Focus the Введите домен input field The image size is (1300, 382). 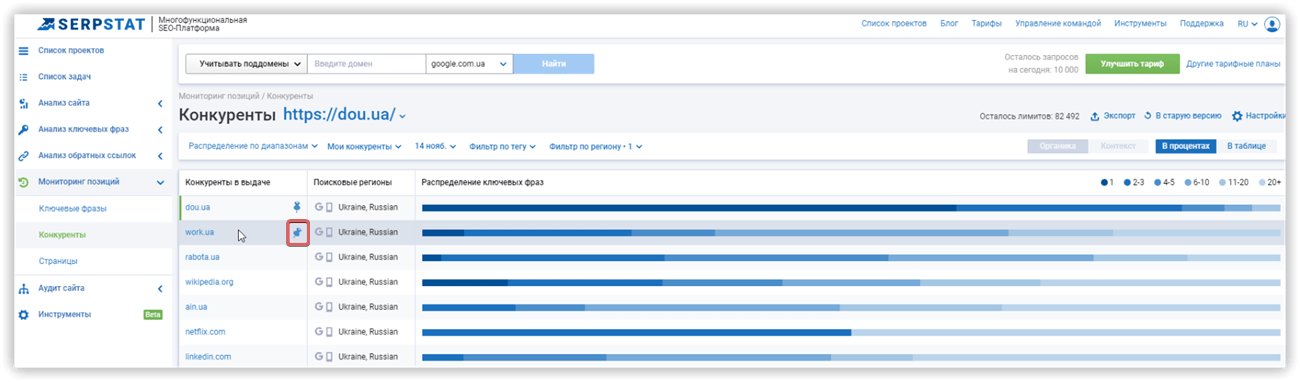tap(367, 64)
